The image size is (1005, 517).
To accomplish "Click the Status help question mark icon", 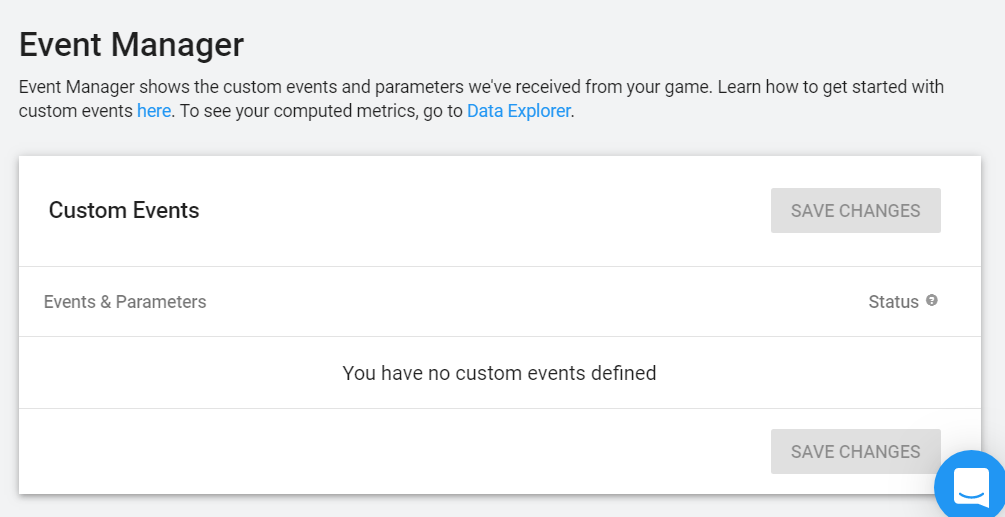I will [932, 300].
